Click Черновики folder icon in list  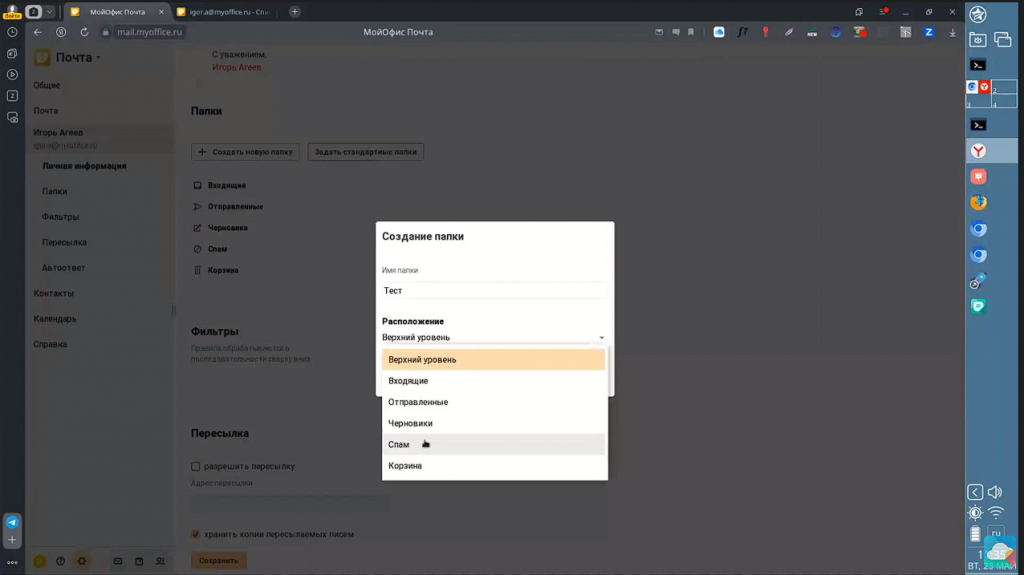[x=197, y=228]
